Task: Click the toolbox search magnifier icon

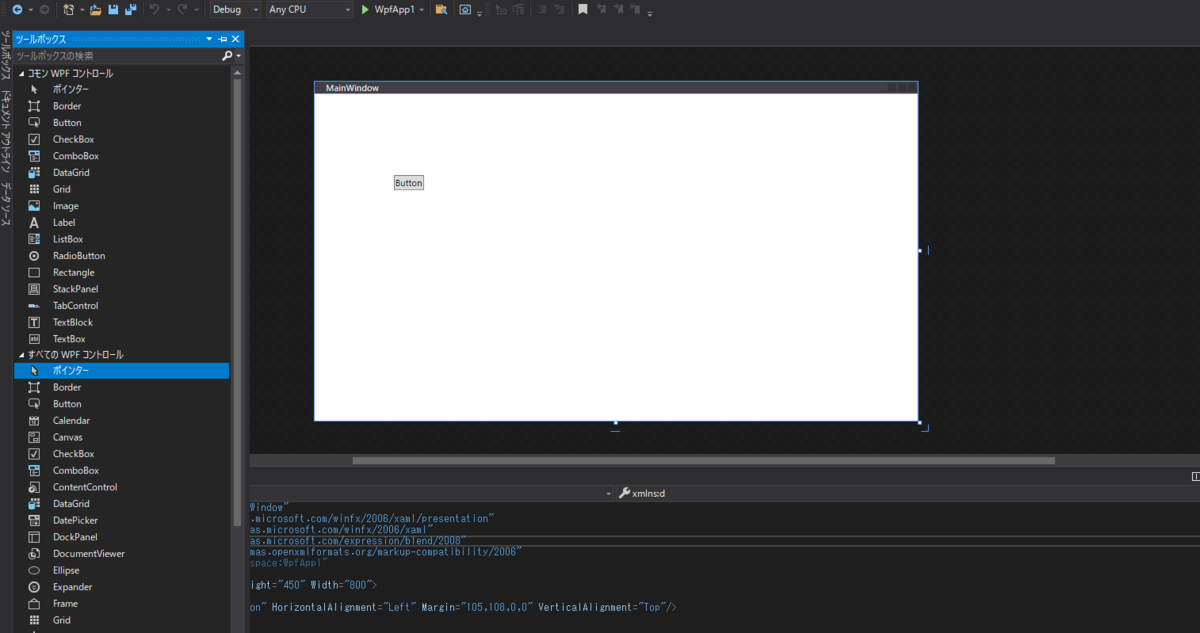Action: [227, 56]
